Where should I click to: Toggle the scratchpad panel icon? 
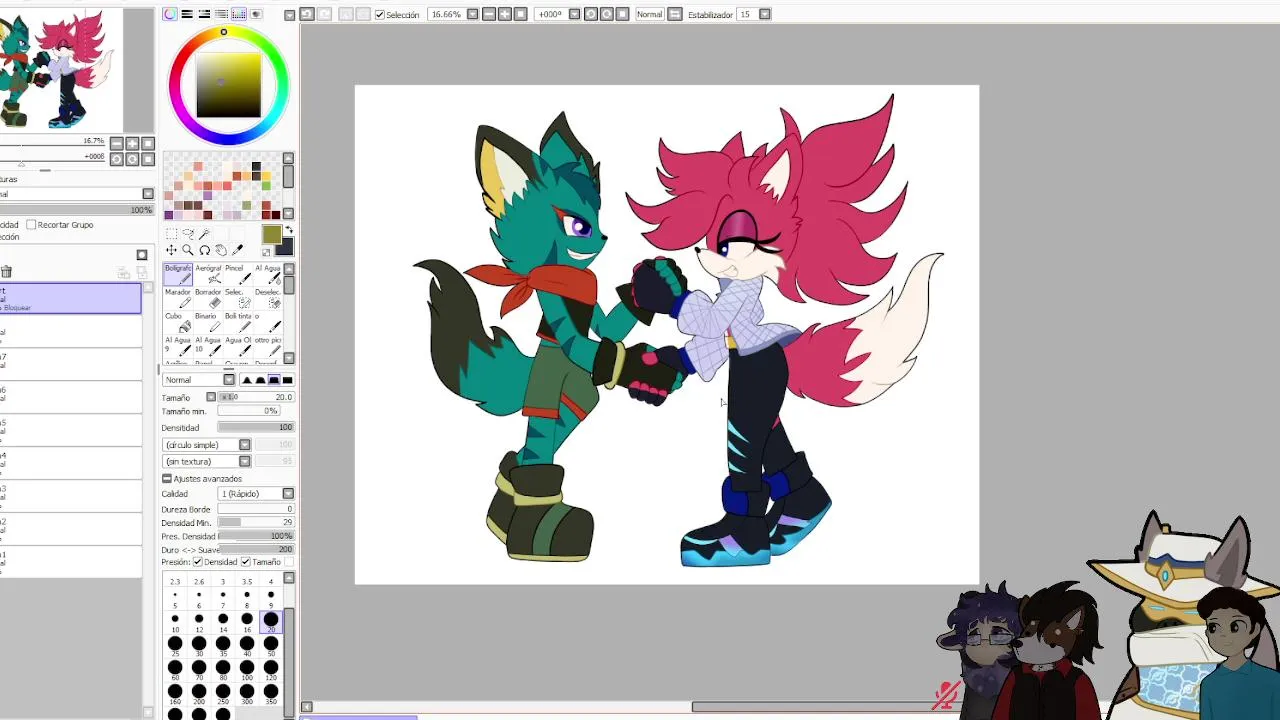pos(255,14)
